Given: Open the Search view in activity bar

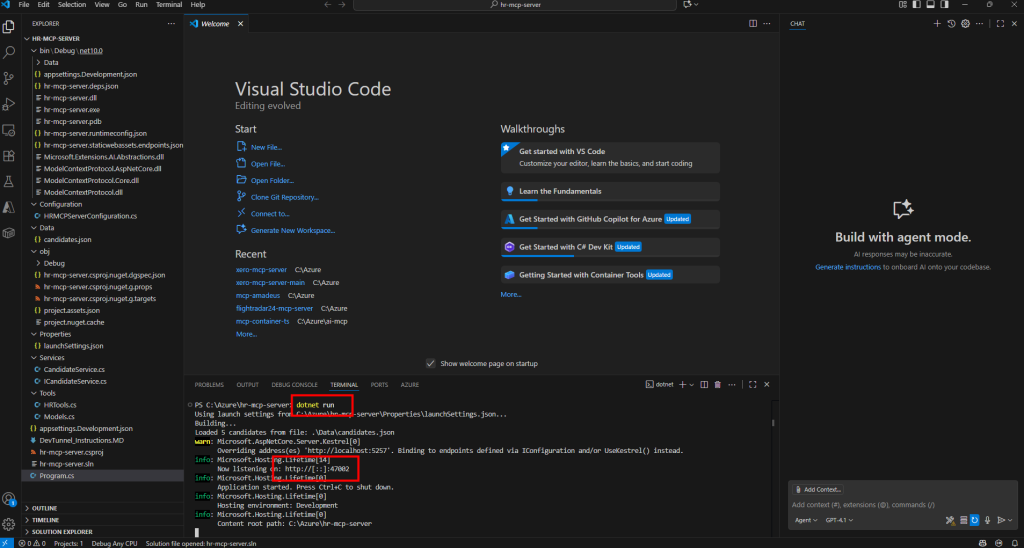Looking at the screenshot, I should (9, 52).
